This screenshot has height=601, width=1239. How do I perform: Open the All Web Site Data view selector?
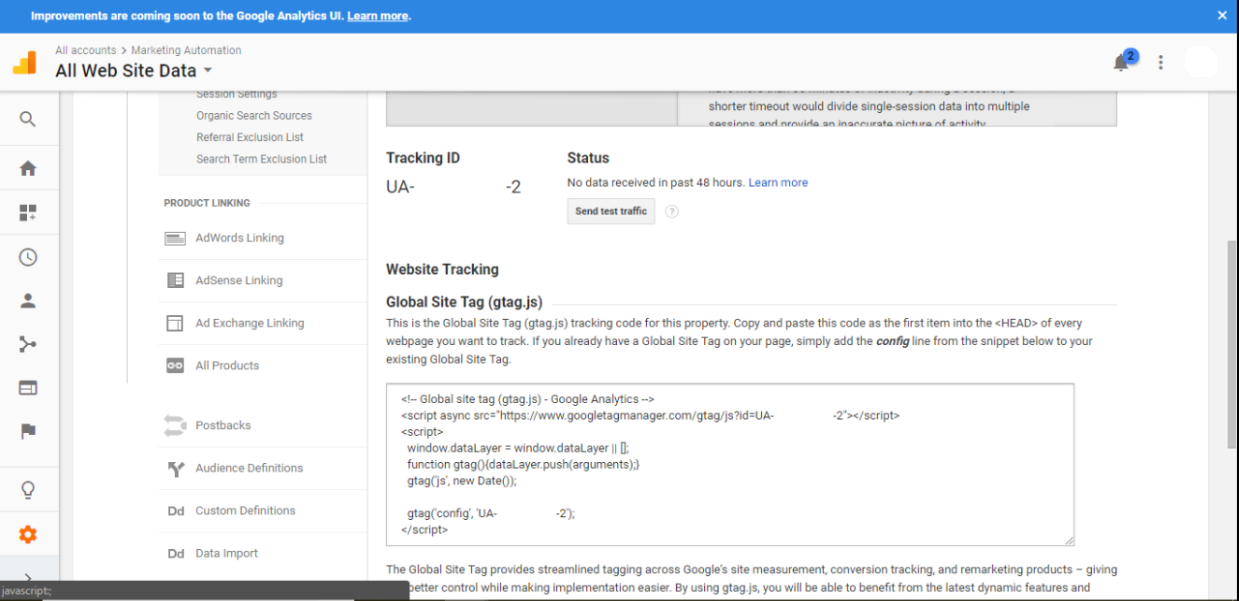pyautogui.click(x=134, y=70)
